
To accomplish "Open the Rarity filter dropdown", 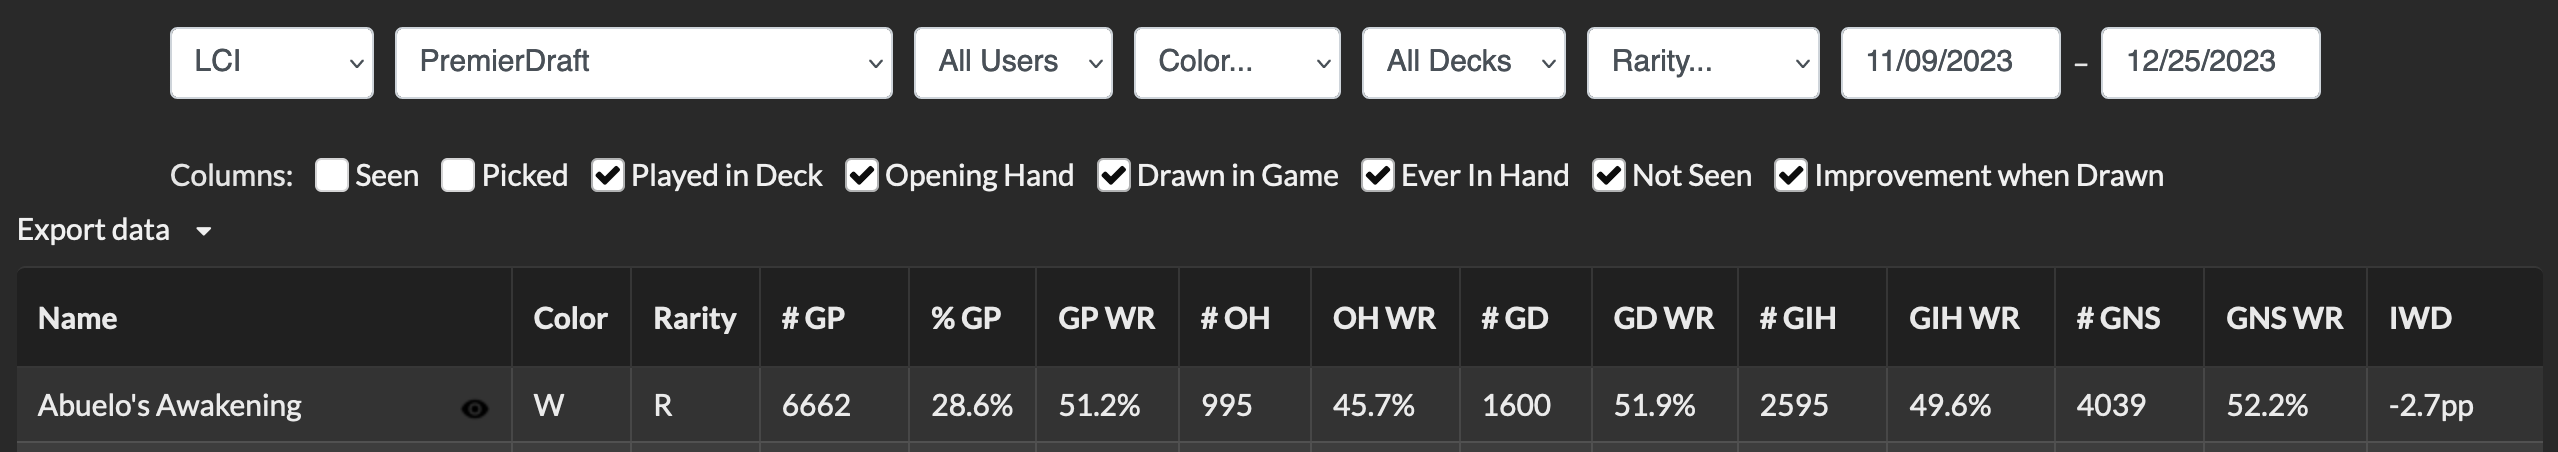I will coord(1702,62).
